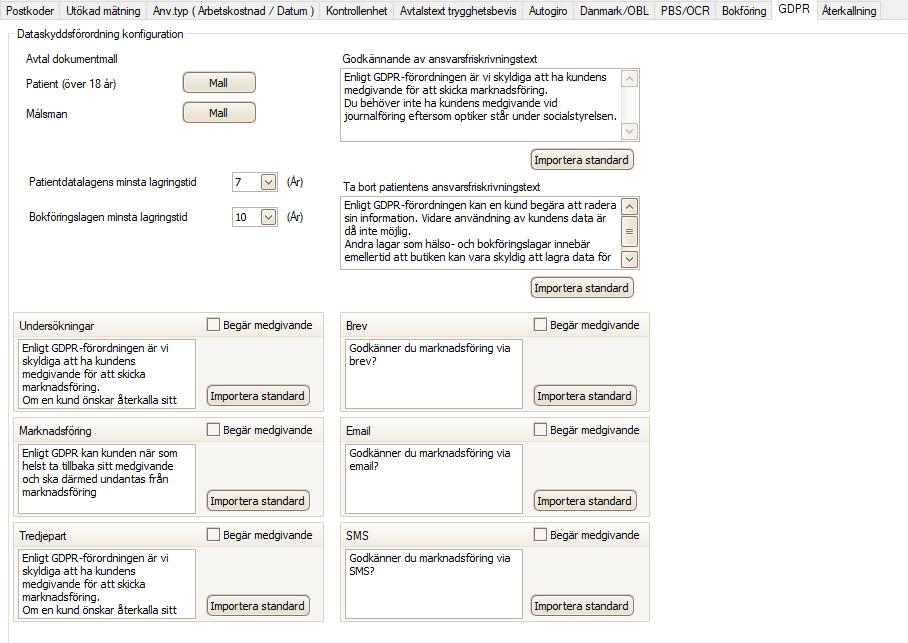Select the GDPR tab
The width and height of the screenshot is (908, 643).
coord(794,9)
